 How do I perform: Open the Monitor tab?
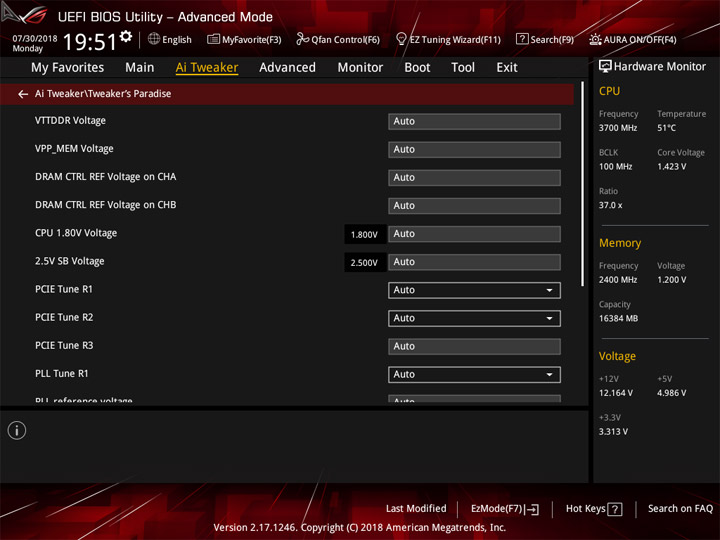[360, 68]
